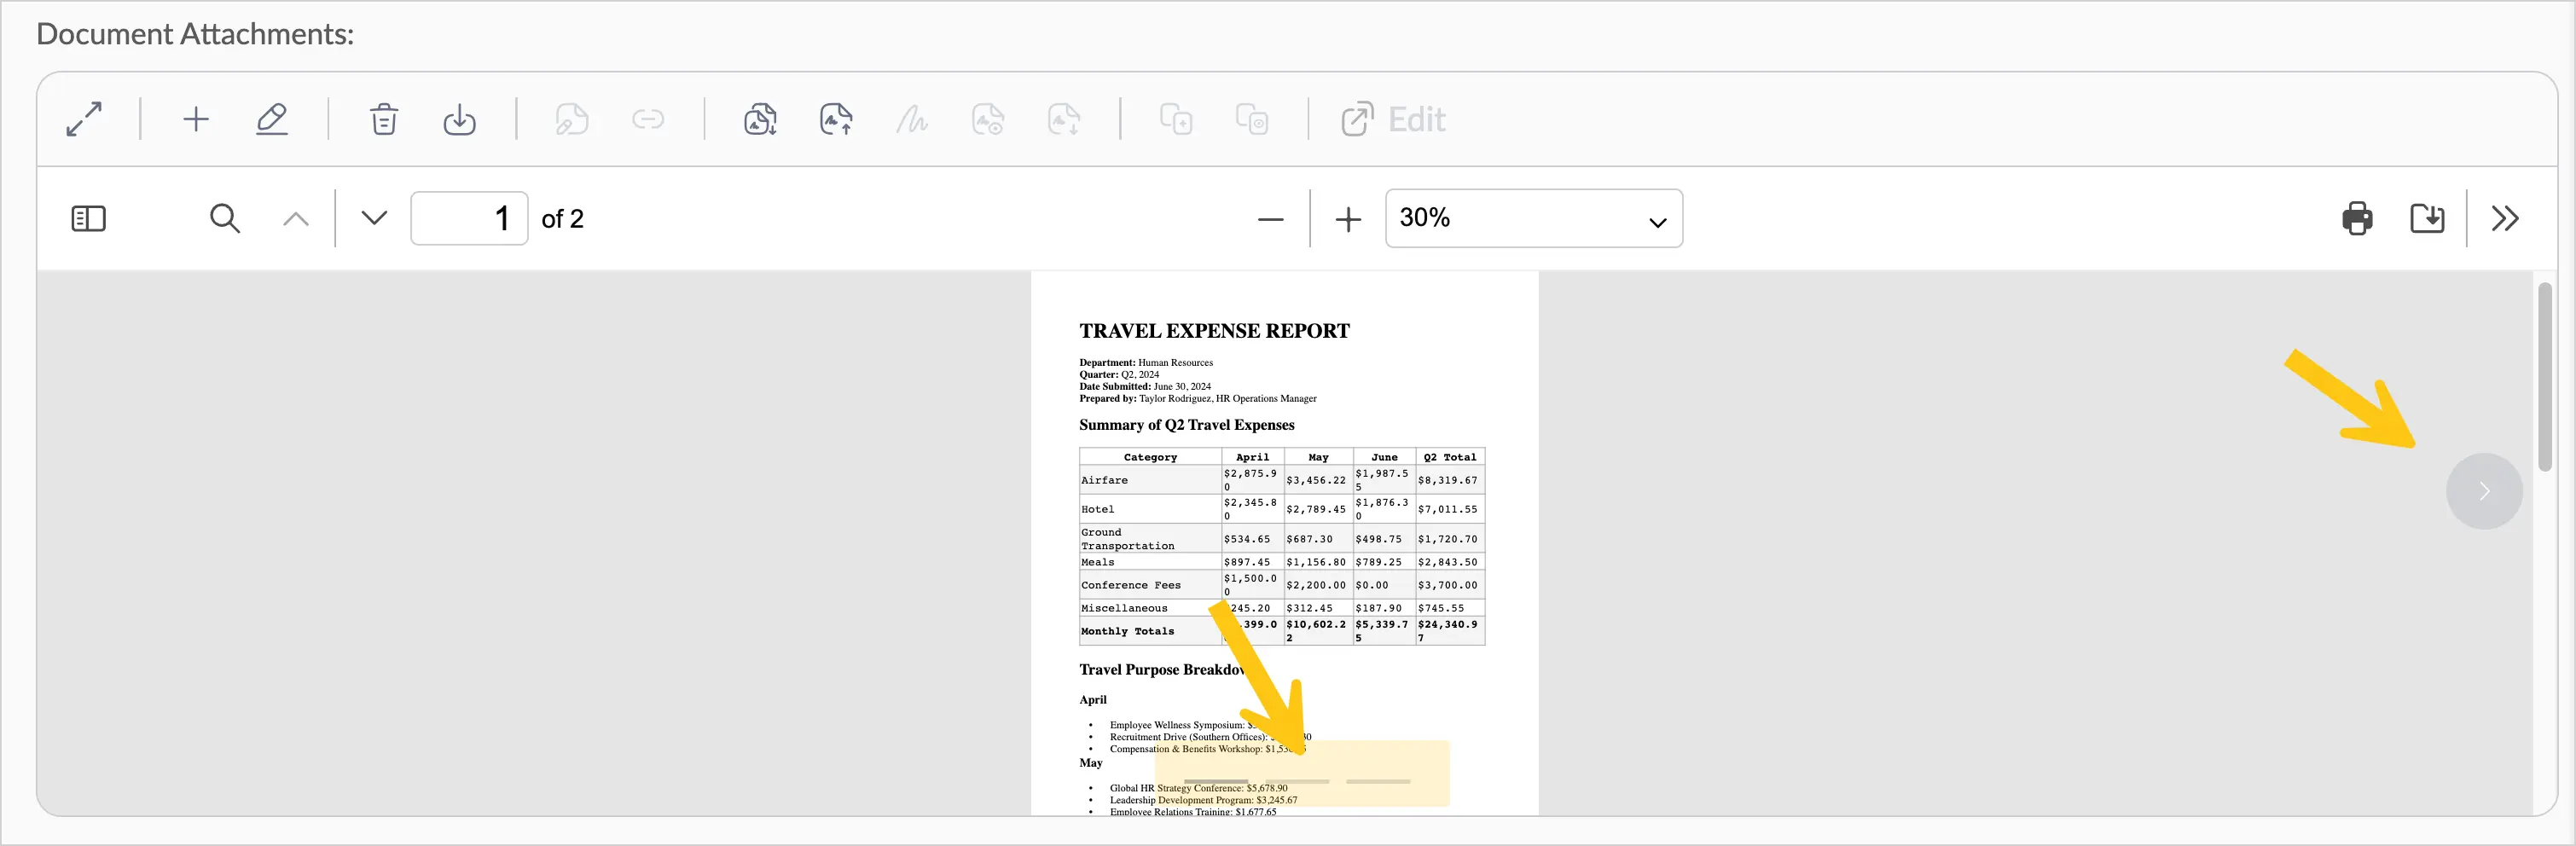This screenshot has width=2576, height=846.
Task: Click the 'Meals' row label
Action: [x=1097, y=562]
